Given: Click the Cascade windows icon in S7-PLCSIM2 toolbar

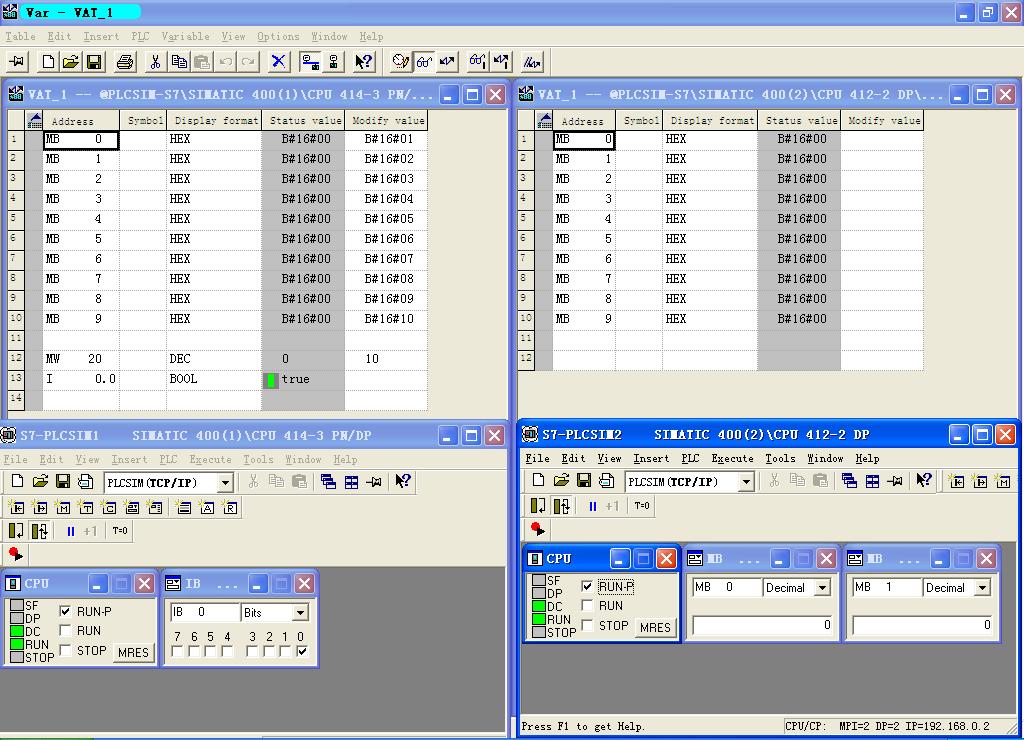Looking at the screenshot, I should (849, 481).
